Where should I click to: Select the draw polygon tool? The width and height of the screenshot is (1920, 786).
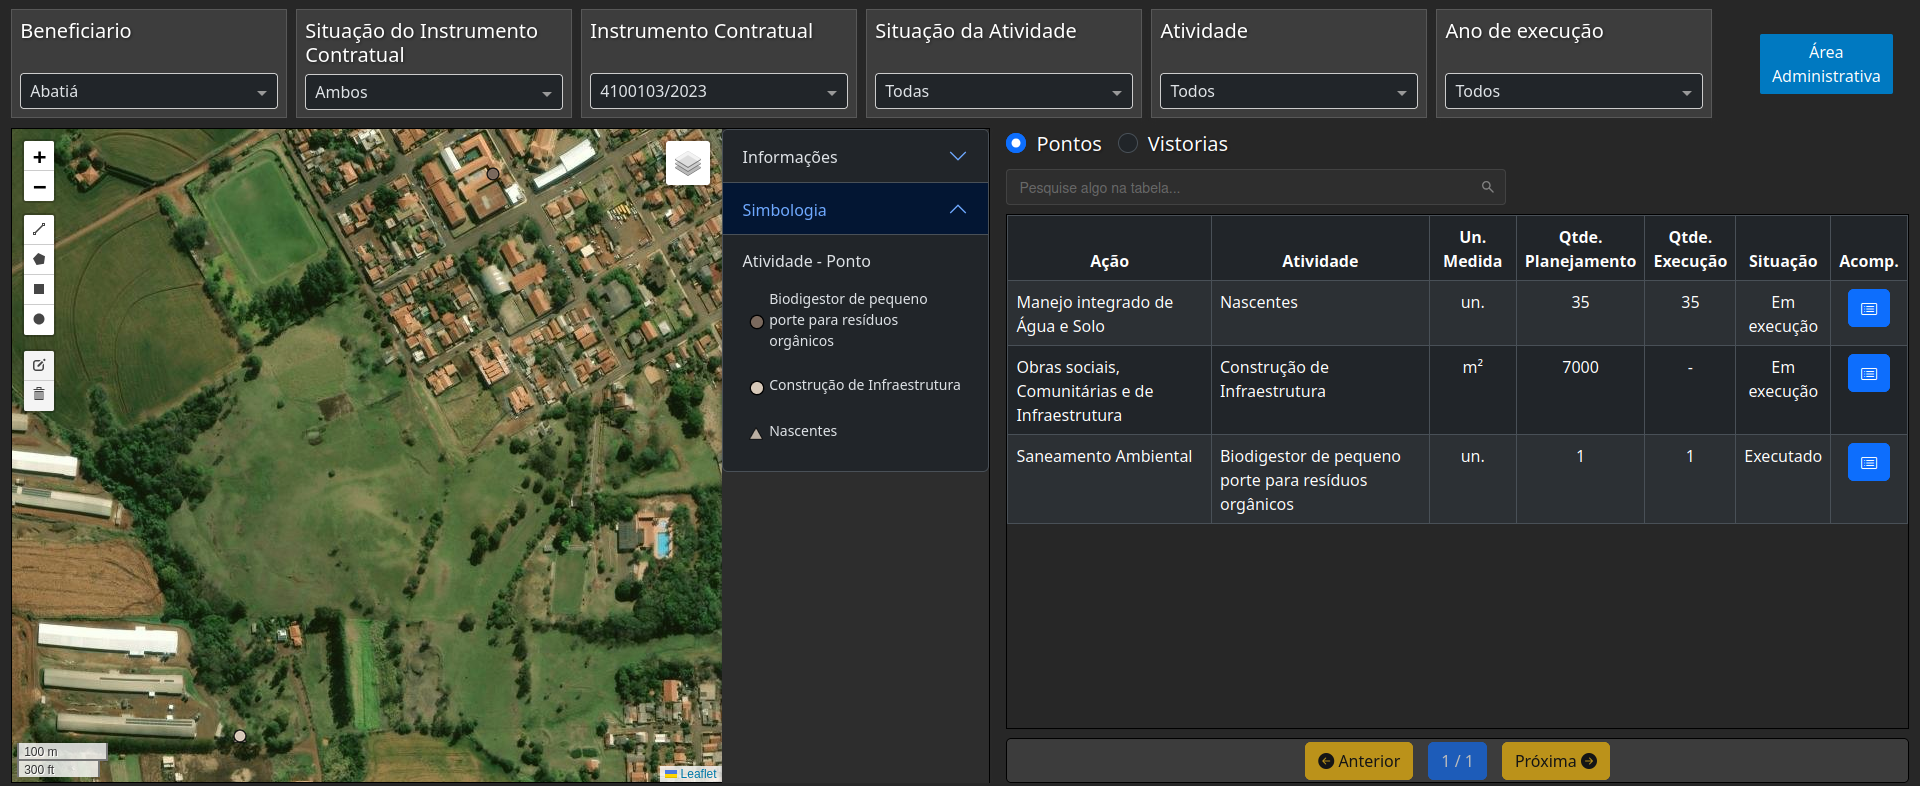click(39, 259)
